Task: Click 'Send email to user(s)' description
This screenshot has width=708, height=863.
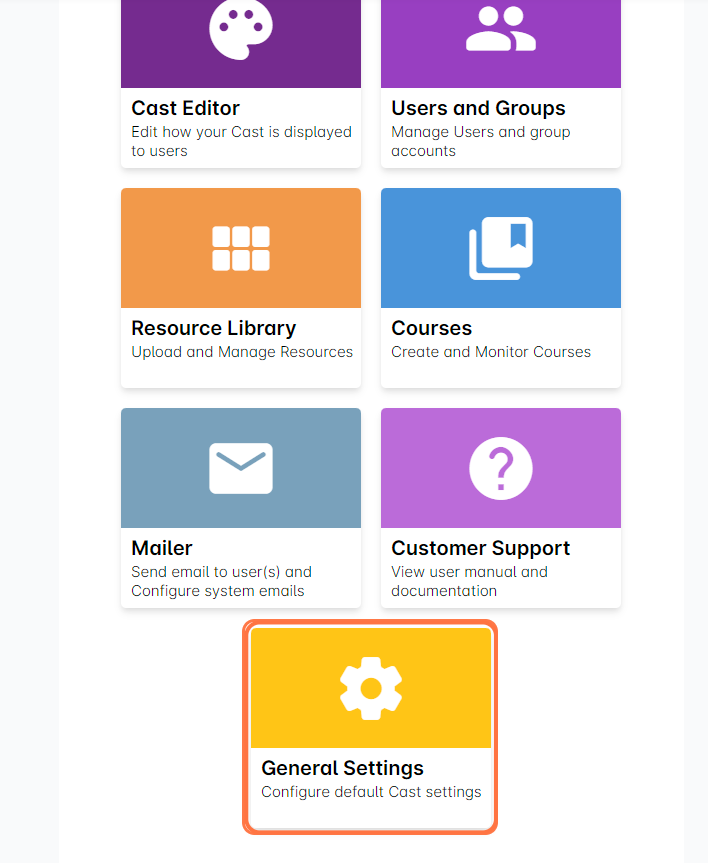Action: pos(222,572)
